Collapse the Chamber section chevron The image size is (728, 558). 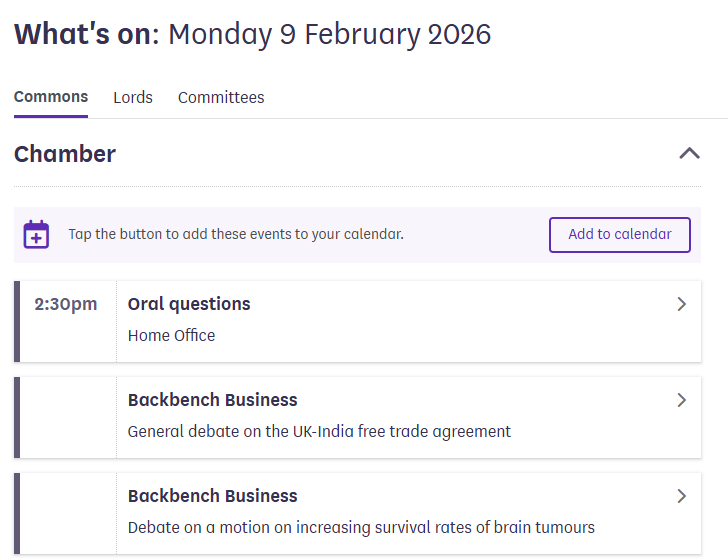689,154
